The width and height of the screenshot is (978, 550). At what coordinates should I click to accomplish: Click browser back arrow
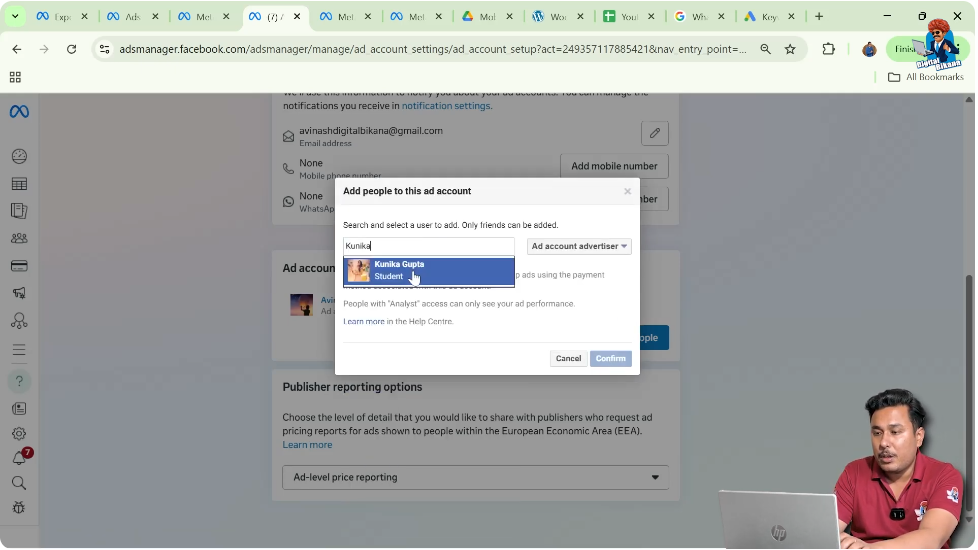click(17, 49)
